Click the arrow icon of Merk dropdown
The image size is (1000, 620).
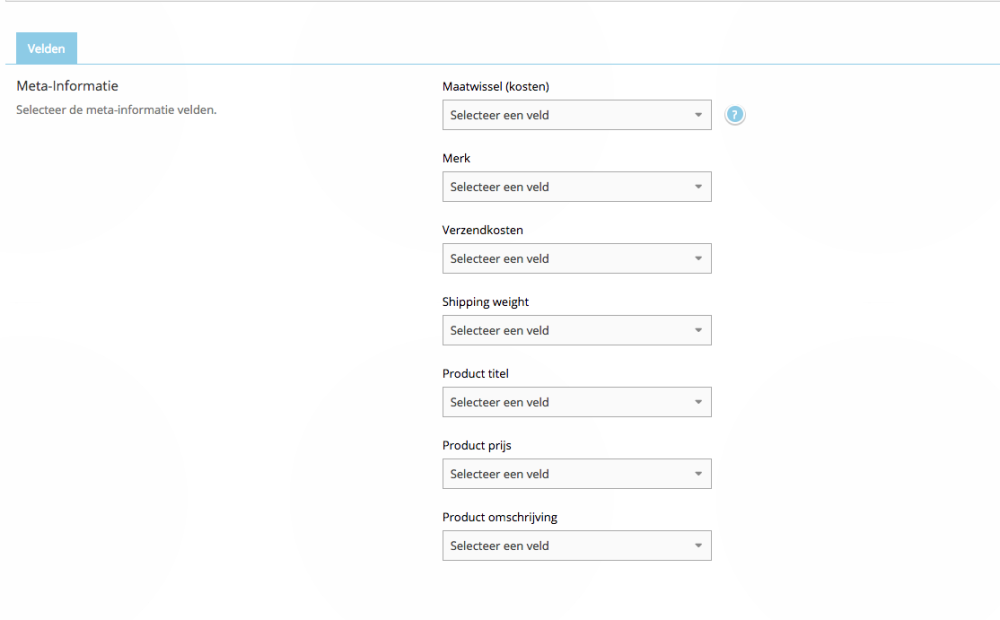click(698, 187)
